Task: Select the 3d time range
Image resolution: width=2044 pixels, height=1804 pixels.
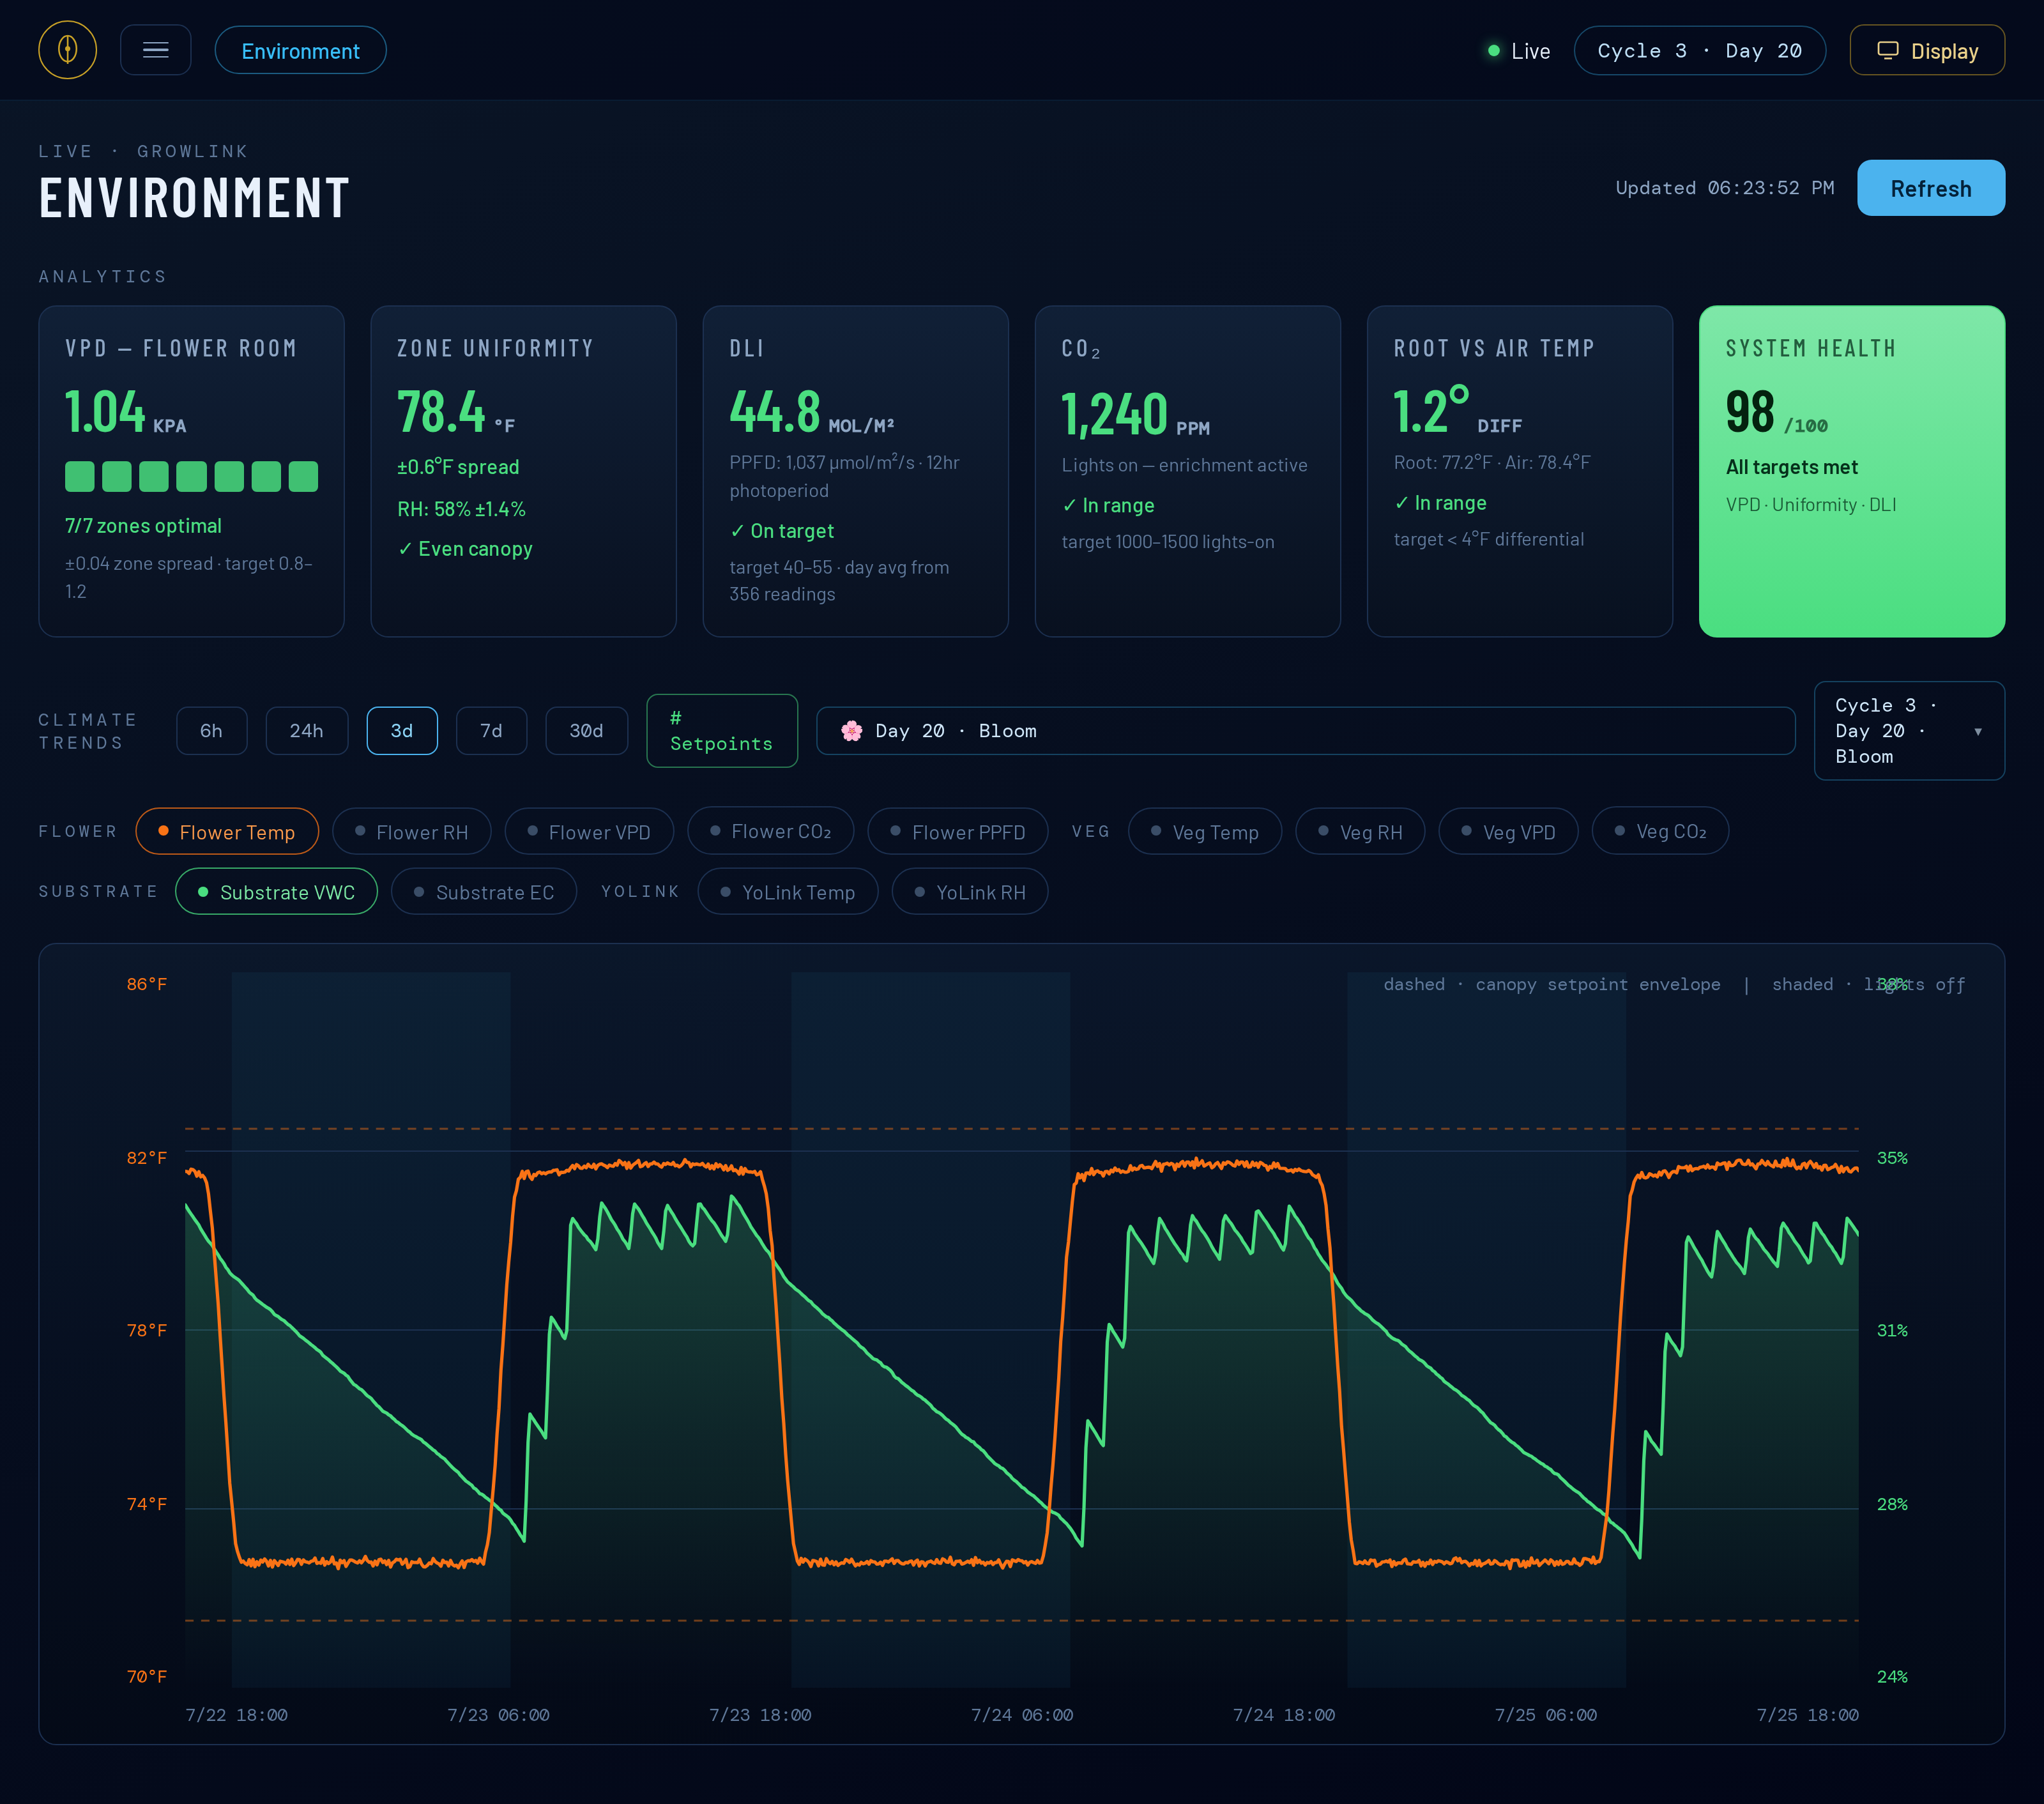Action: coord(402,731)
